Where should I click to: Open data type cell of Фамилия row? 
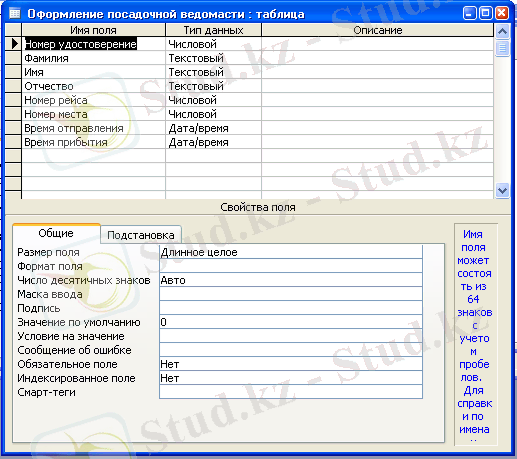tap(213, 58)
